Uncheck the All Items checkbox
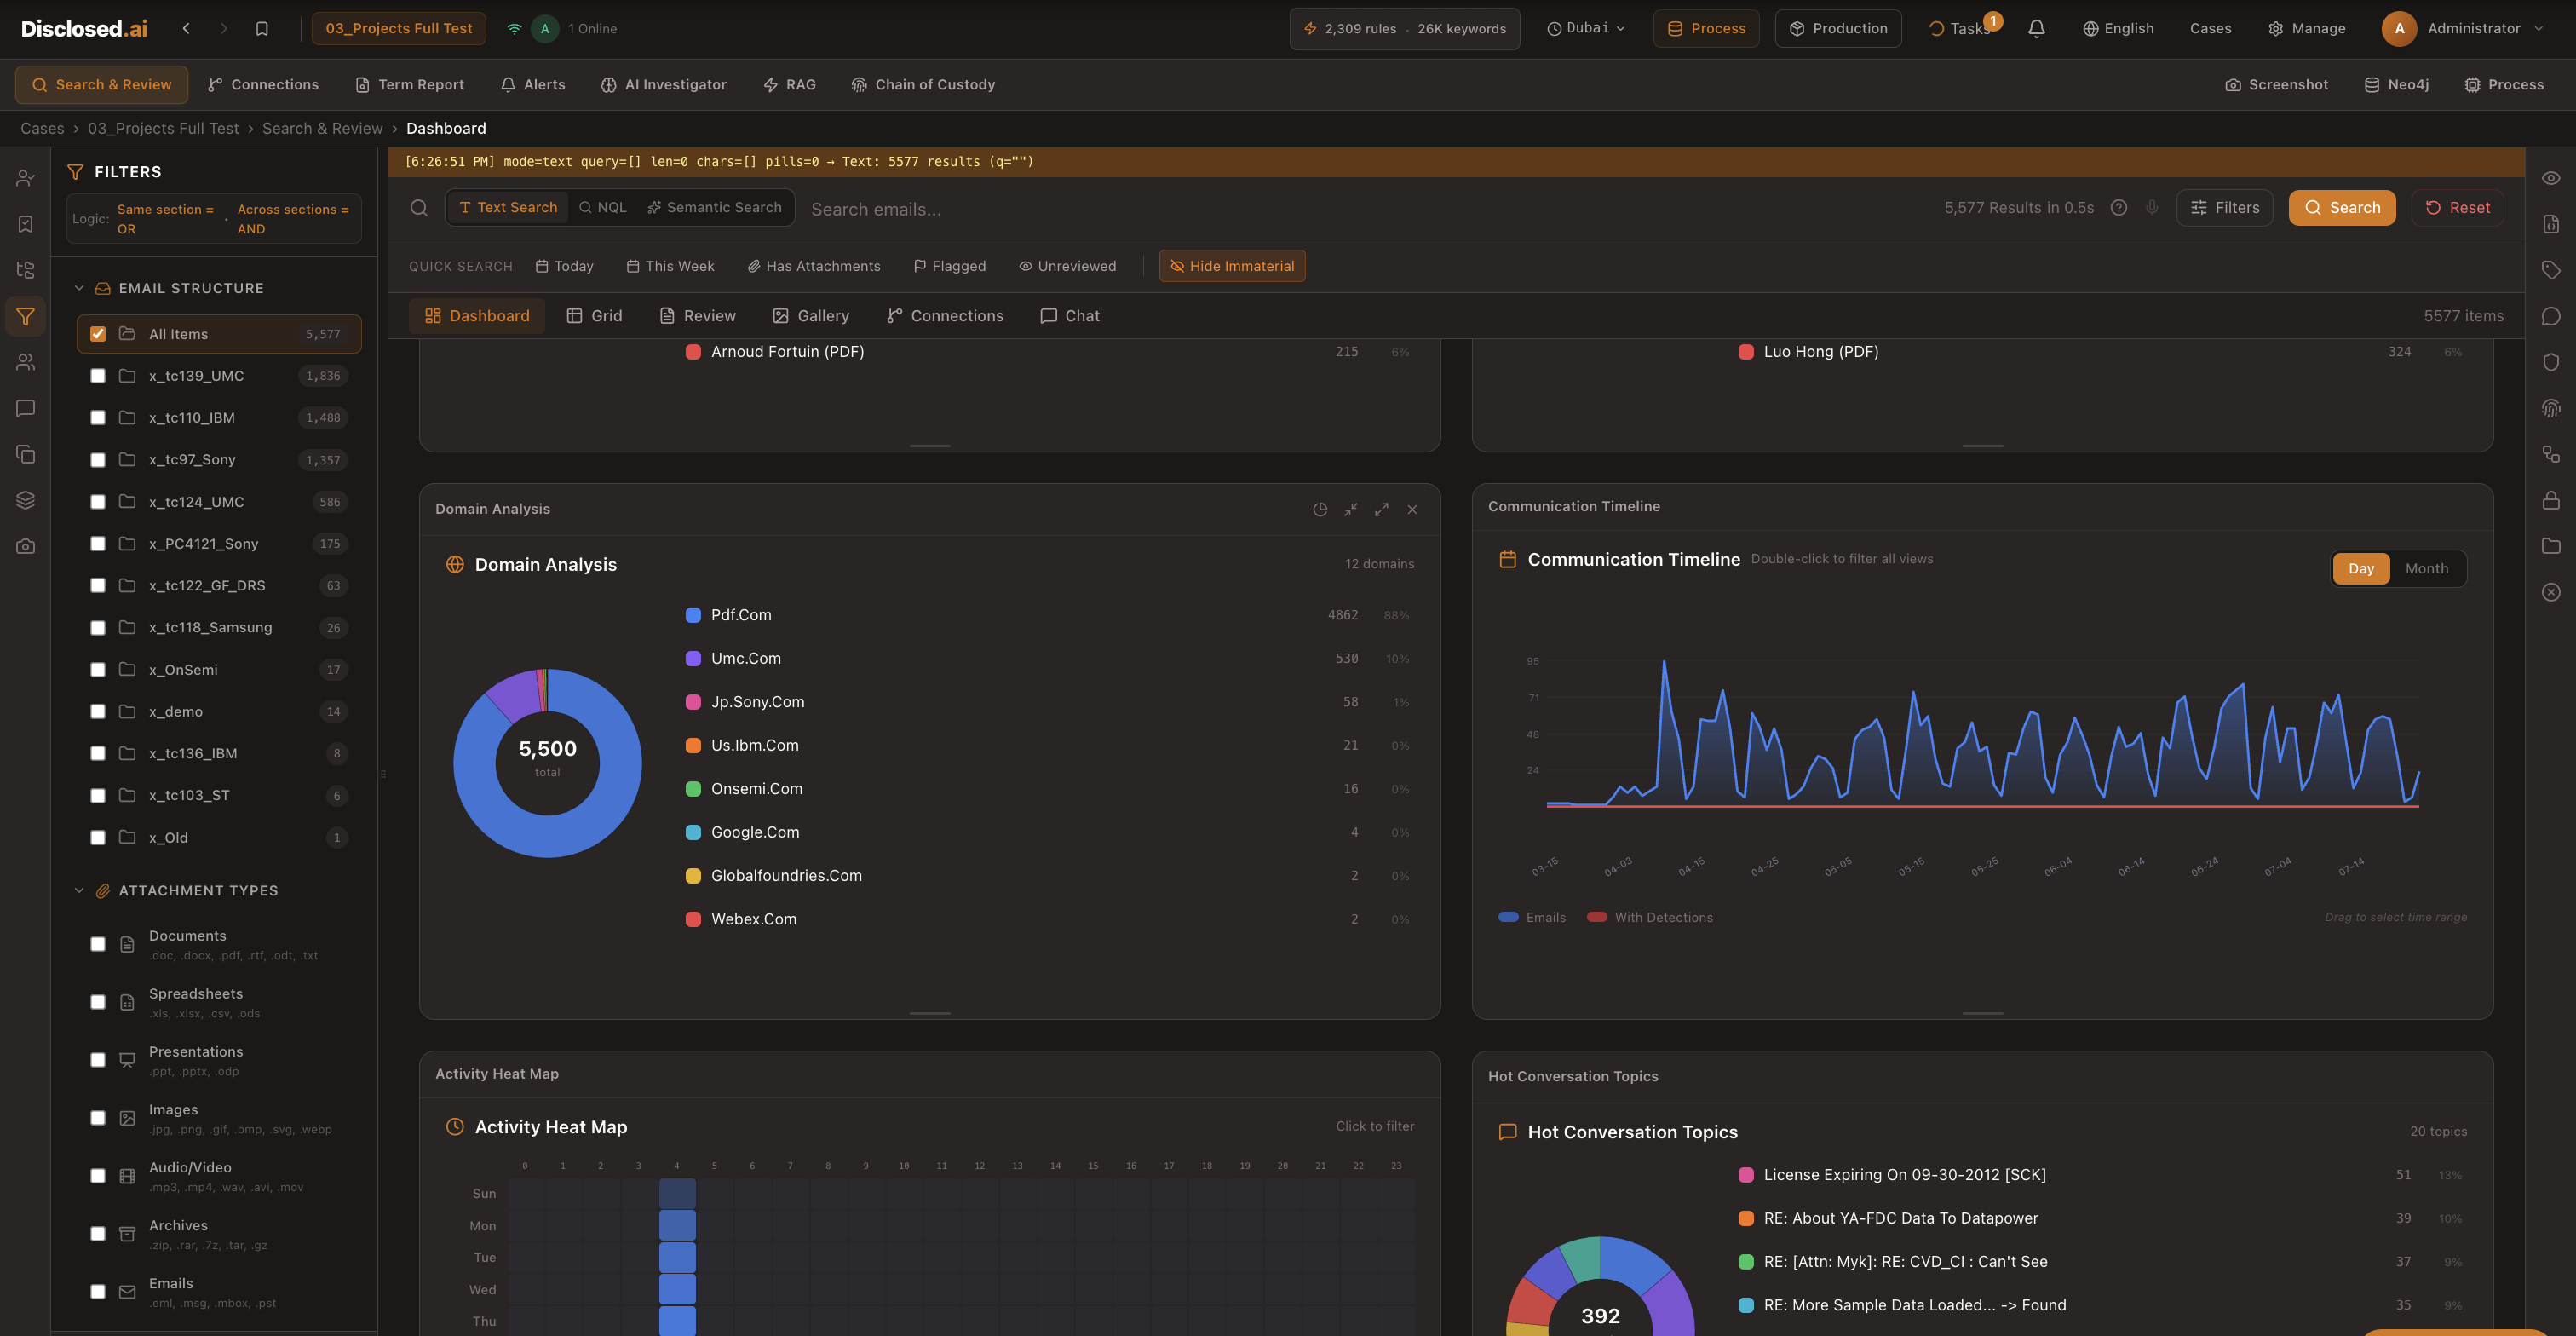This screenshot has width=2576, height=1336. 98,334
